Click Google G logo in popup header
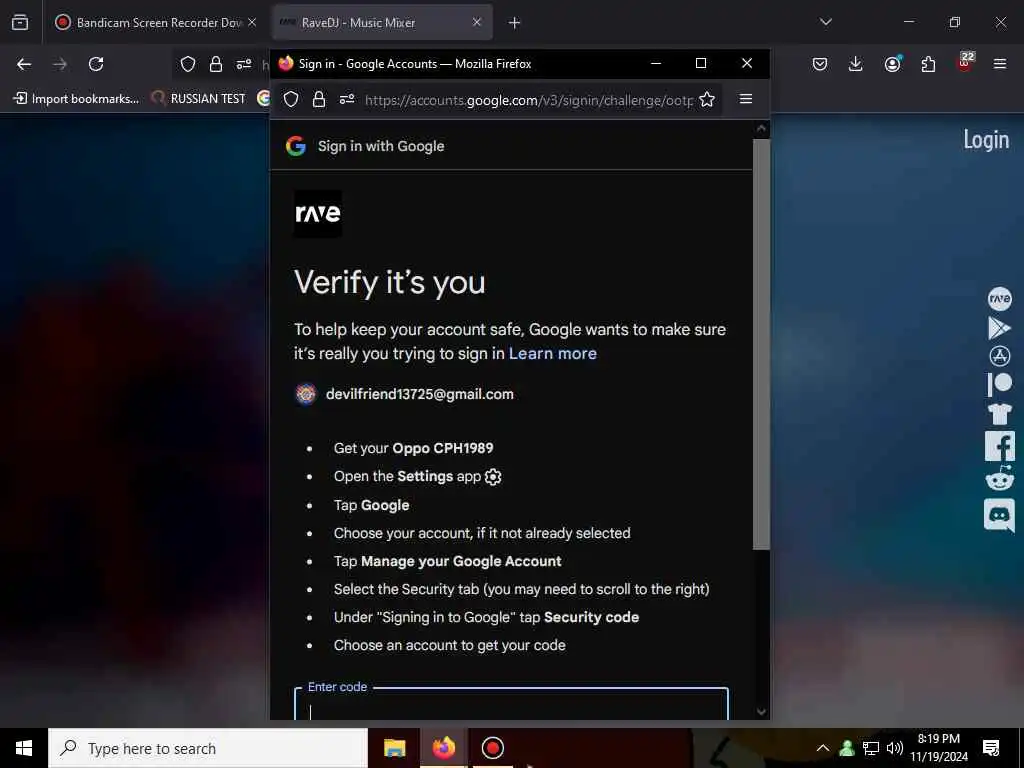1024x768 pixels. click(296, 146)
